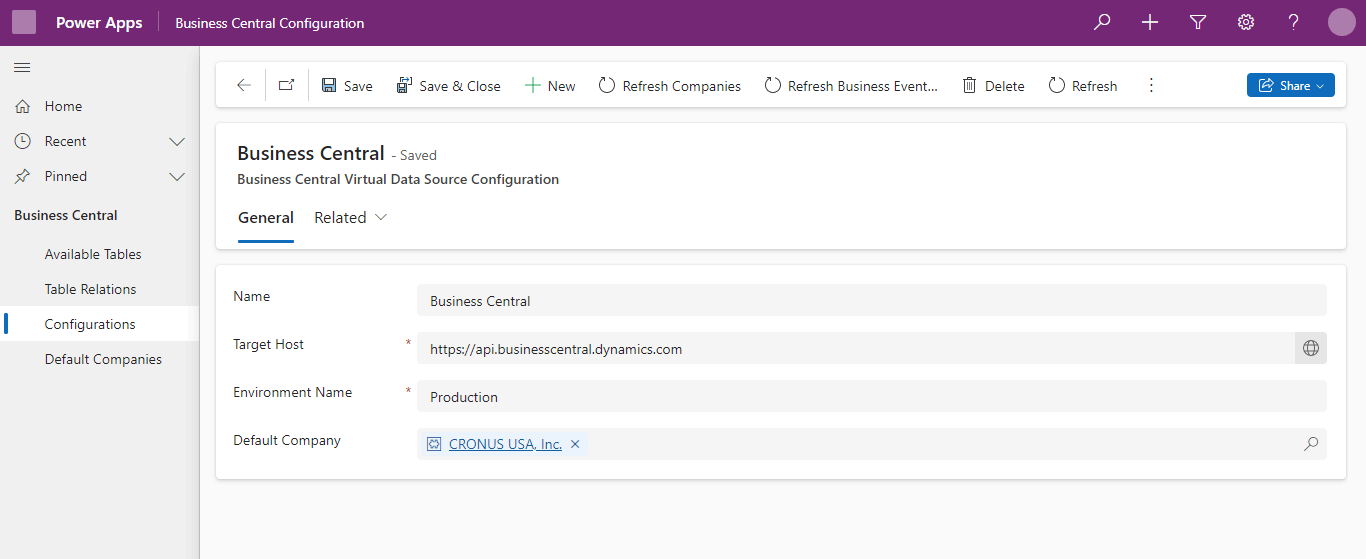This screenshot has height=559, width=1366.
Task: Open more commands vertical ellipsis
Action: click(x=1151, y=86)
